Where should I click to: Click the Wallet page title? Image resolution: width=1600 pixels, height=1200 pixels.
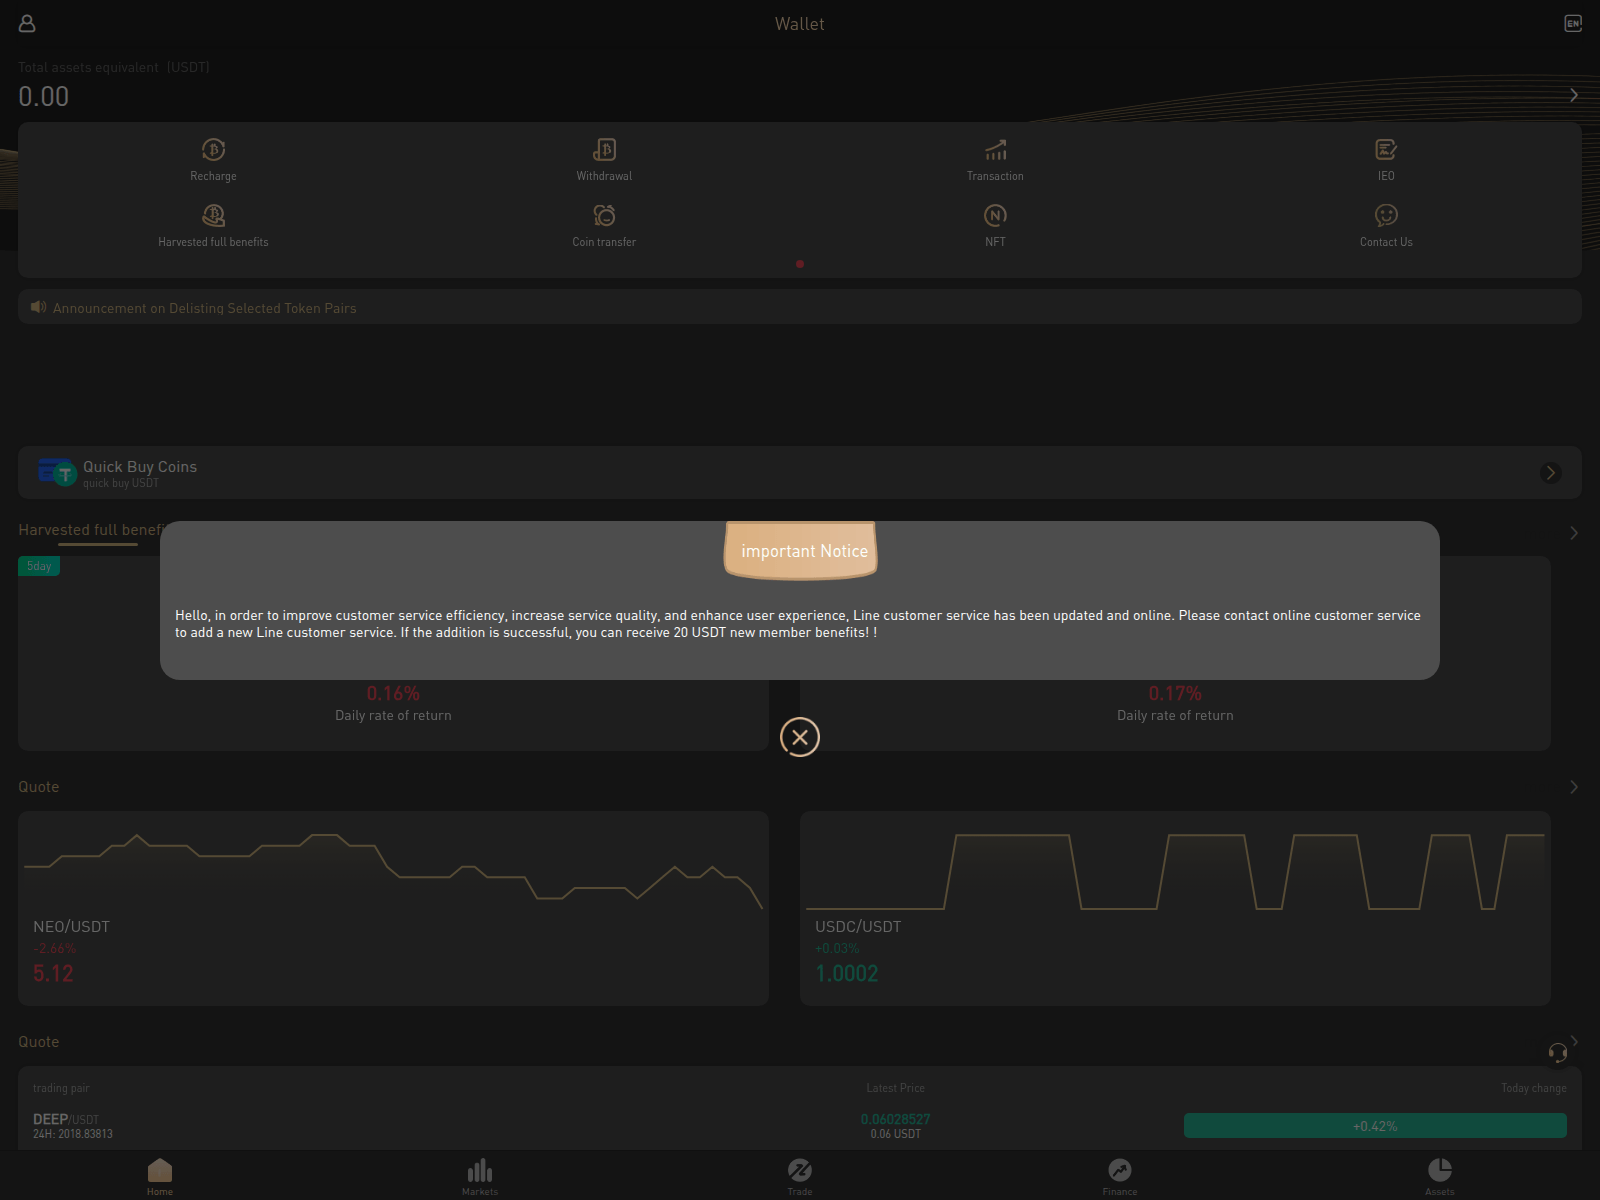[800, 24]
